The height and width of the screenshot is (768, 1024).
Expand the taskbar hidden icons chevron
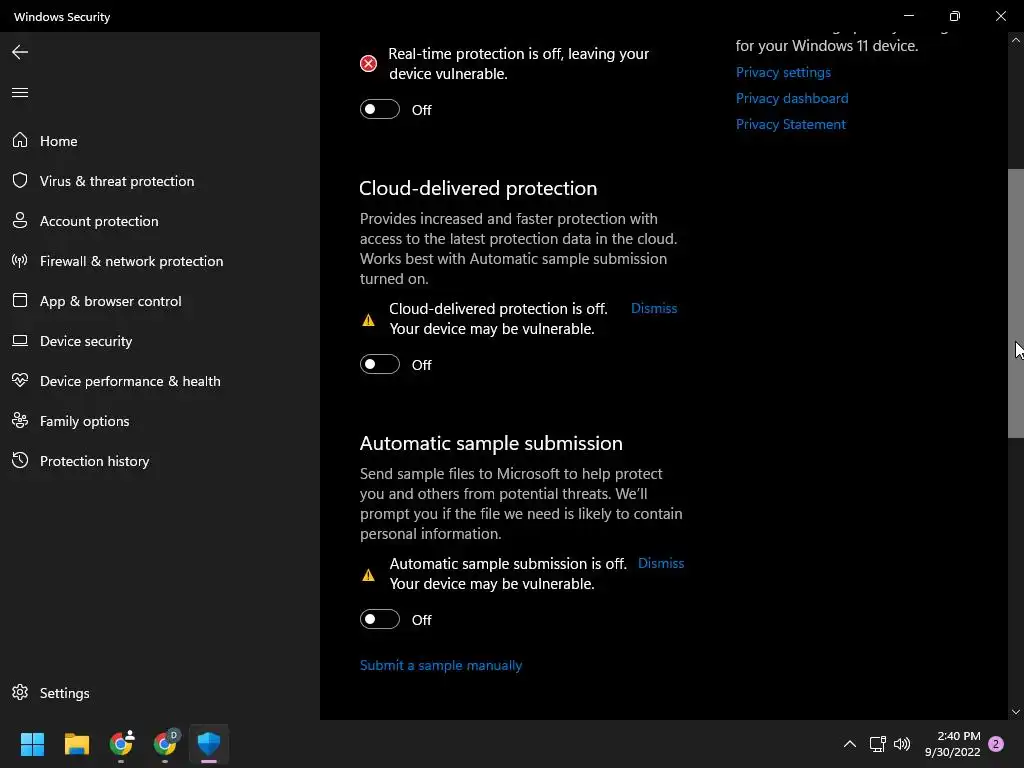click(850, 744)
